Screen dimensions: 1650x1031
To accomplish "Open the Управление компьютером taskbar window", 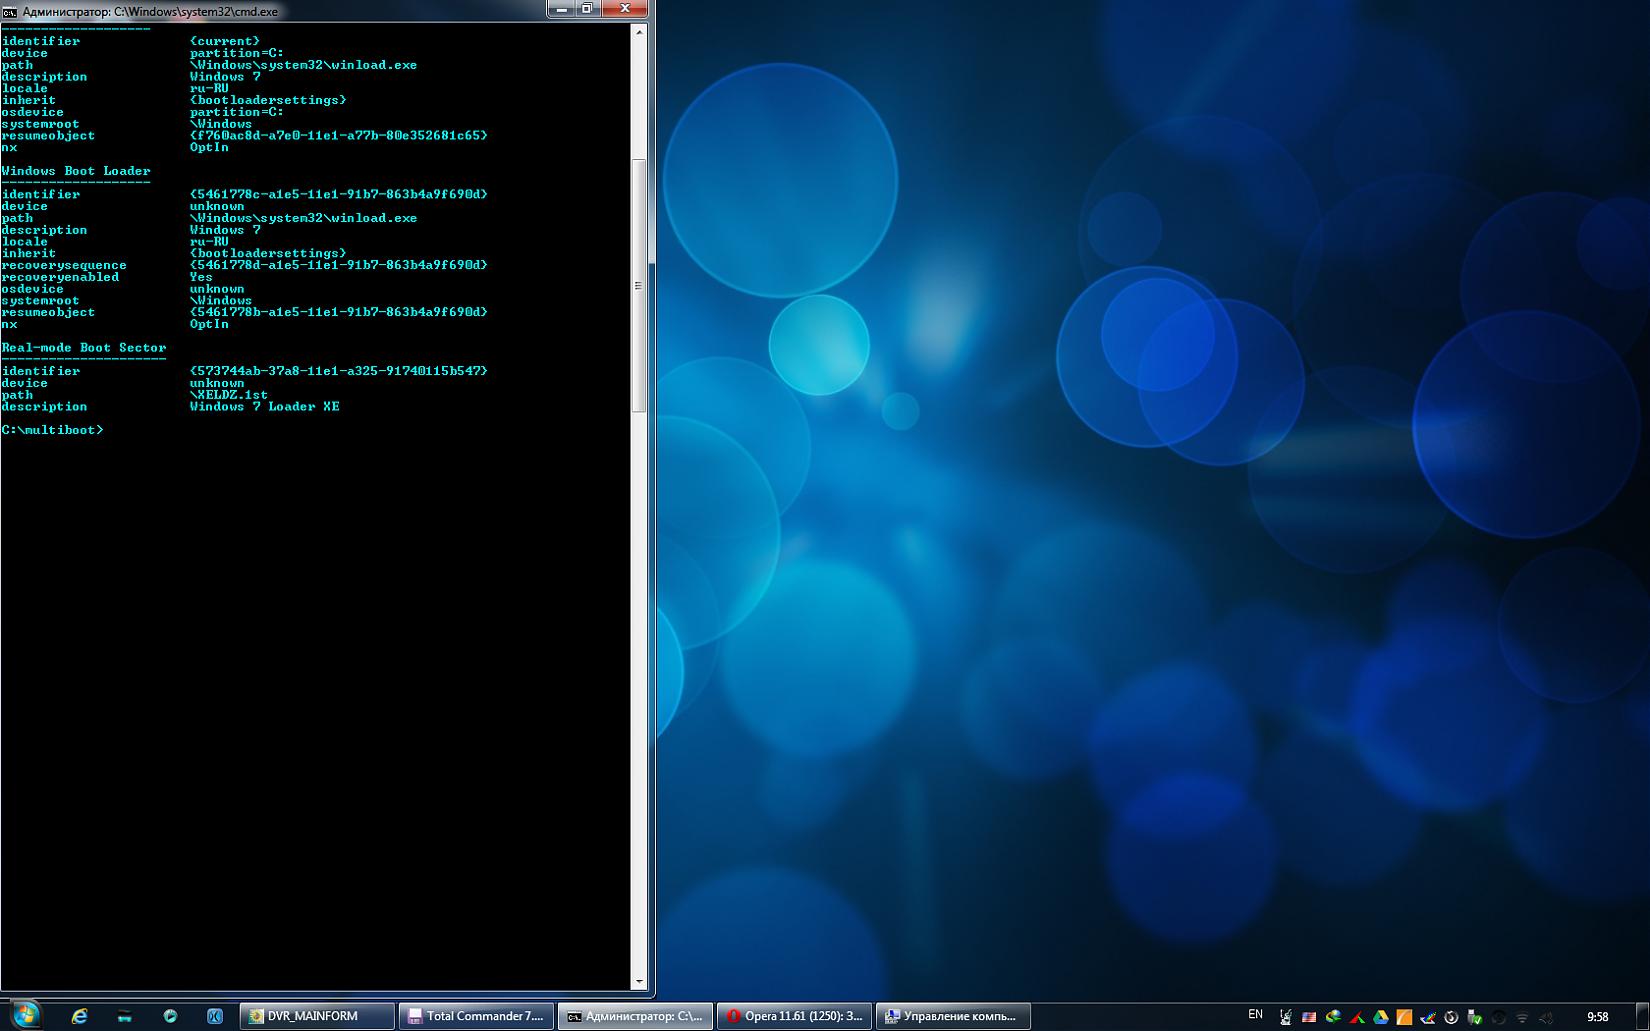I will click(x=953, y=1016).
